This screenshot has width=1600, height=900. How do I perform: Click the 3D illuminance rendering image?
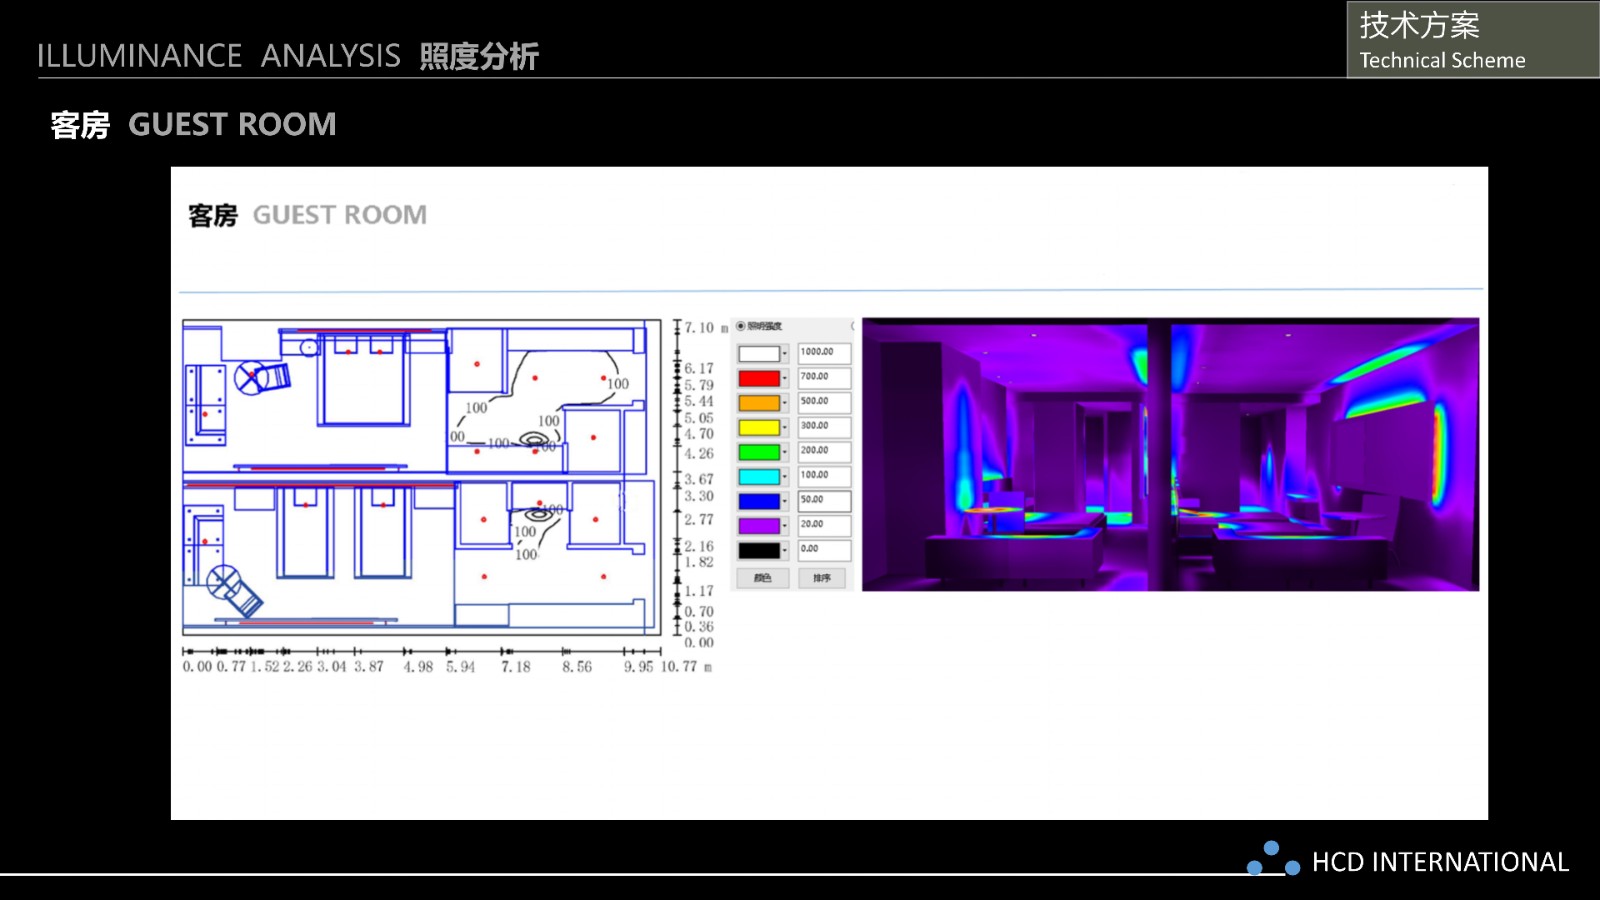1170,454
